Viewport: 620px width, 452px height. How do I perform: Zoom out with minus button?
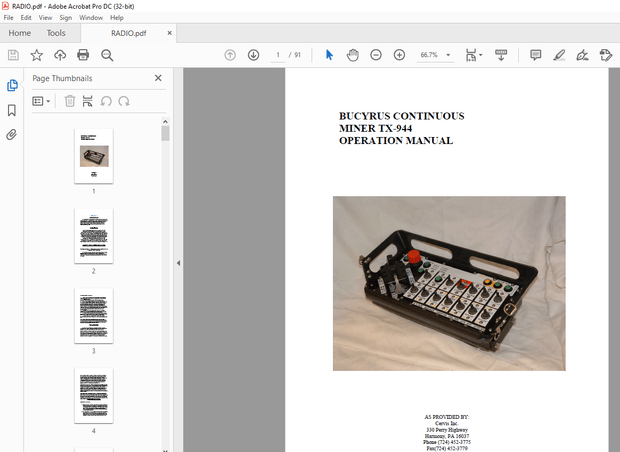pos(376,55)
